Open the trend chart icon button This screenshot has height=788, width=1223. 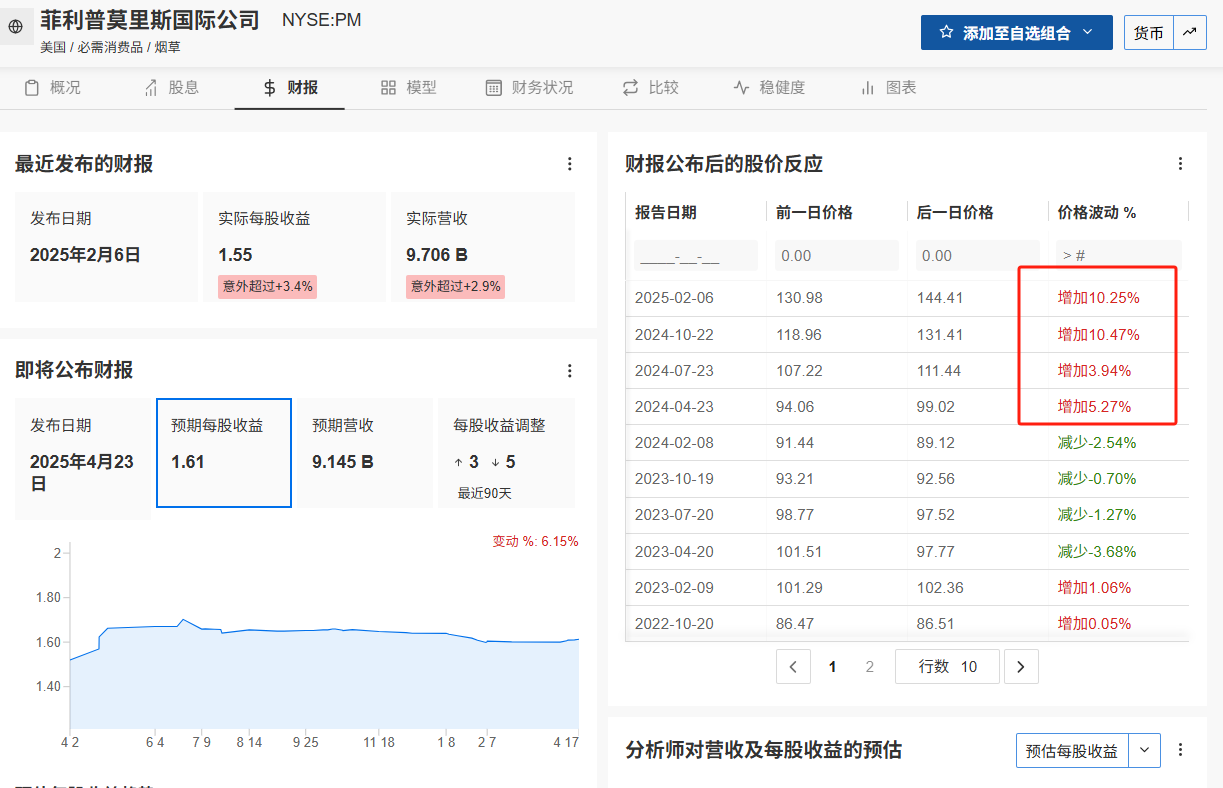point(1189,32)
